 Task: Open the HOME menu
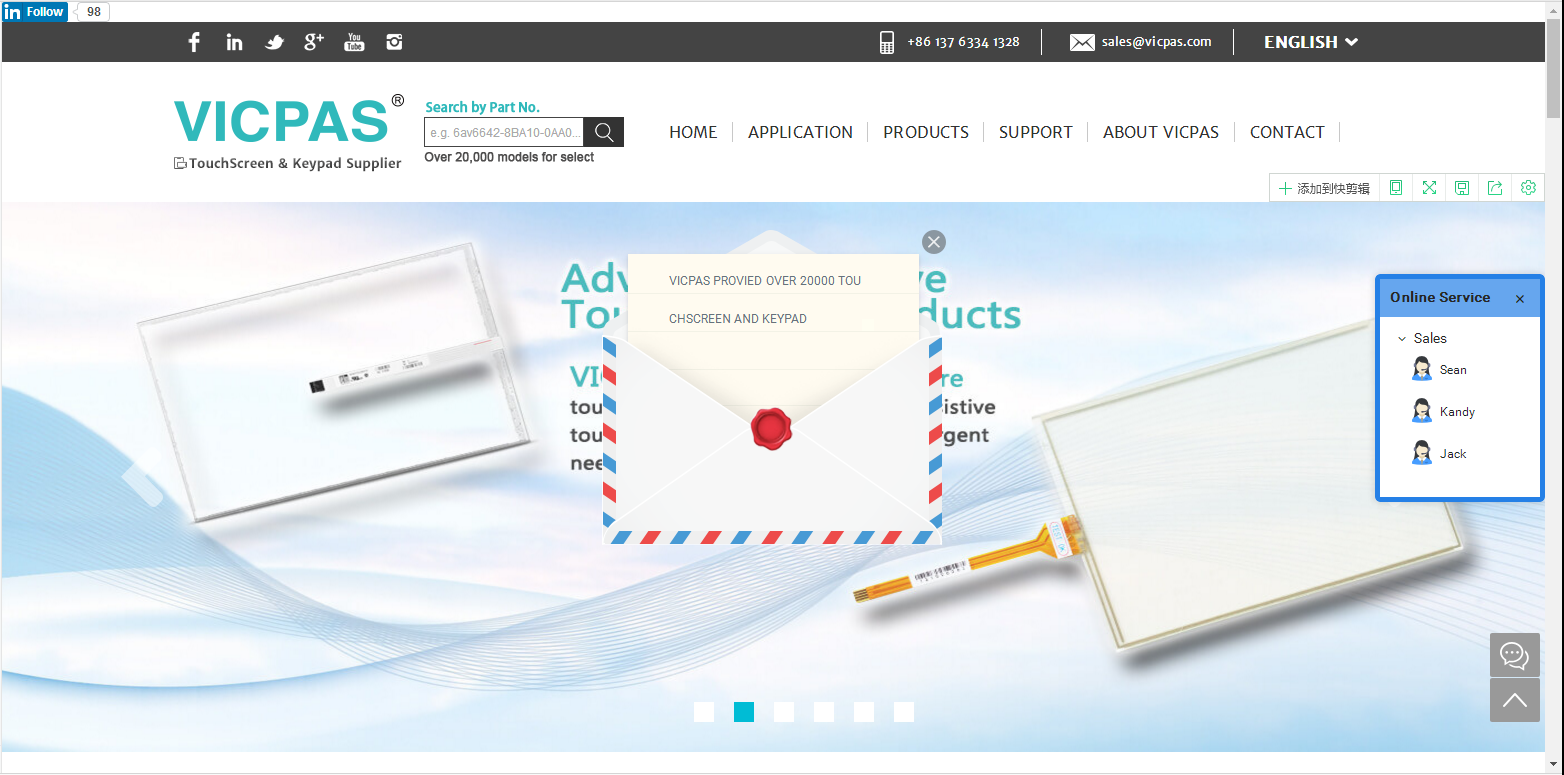(693, 132)
